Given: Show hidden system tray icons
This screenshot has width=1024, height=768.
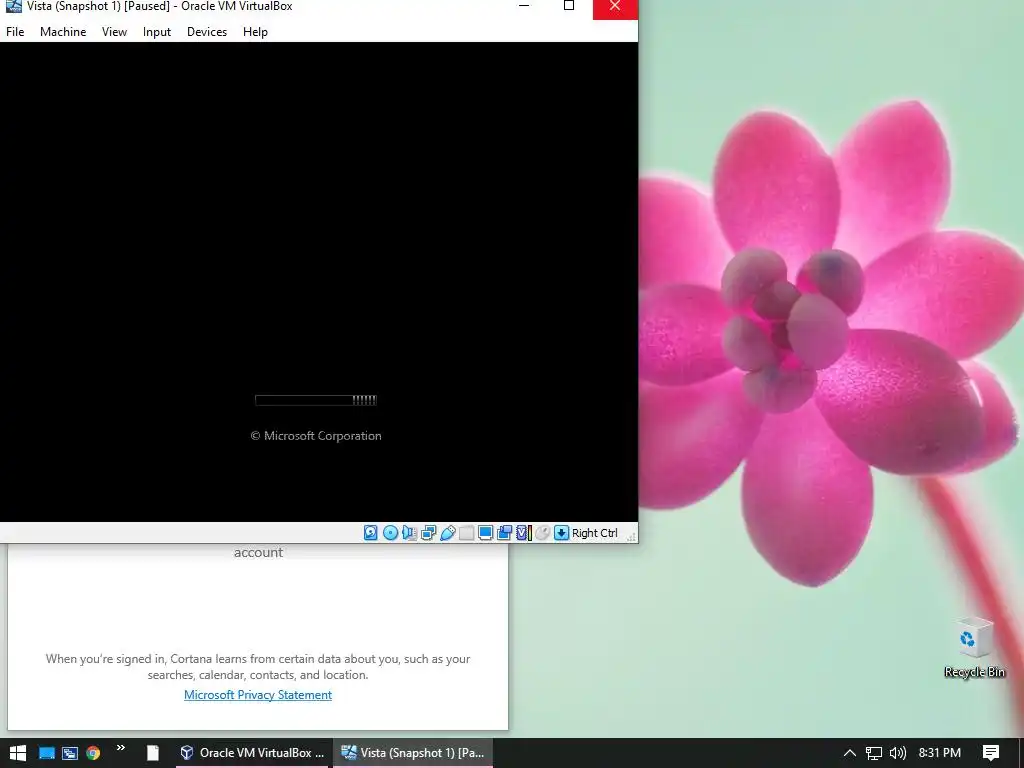Looking at the screenshot, I should [x=850, y=753].
